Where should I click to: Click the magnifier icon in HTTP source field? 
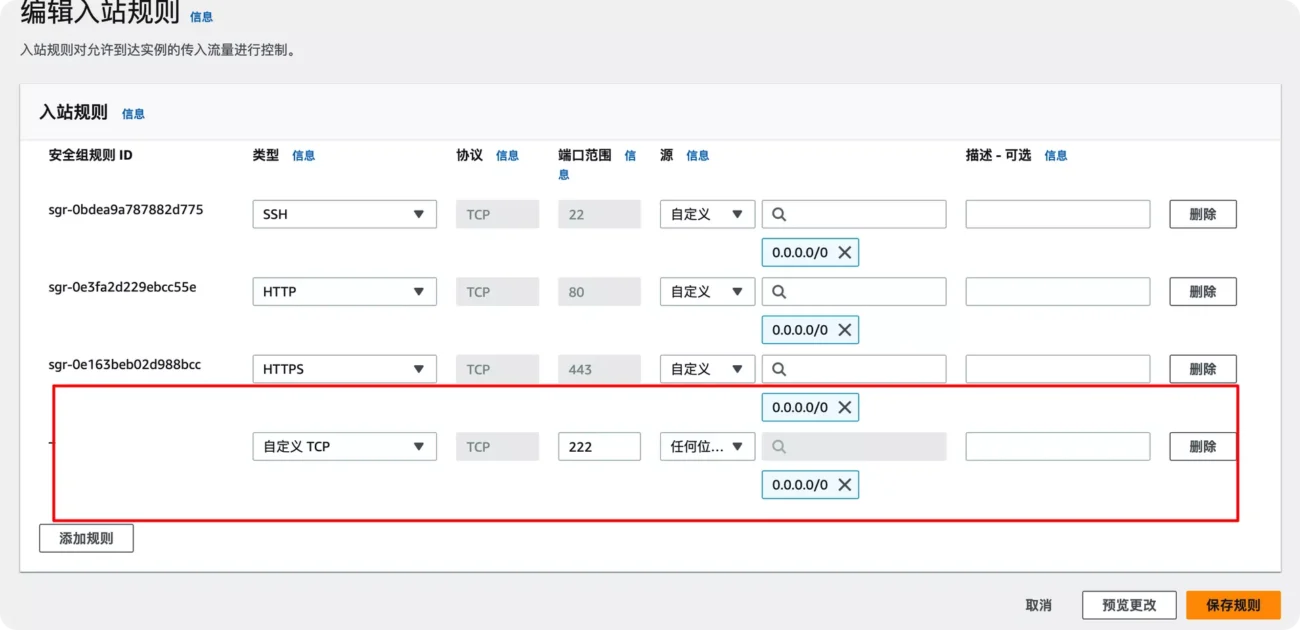(x=778, y=291)
